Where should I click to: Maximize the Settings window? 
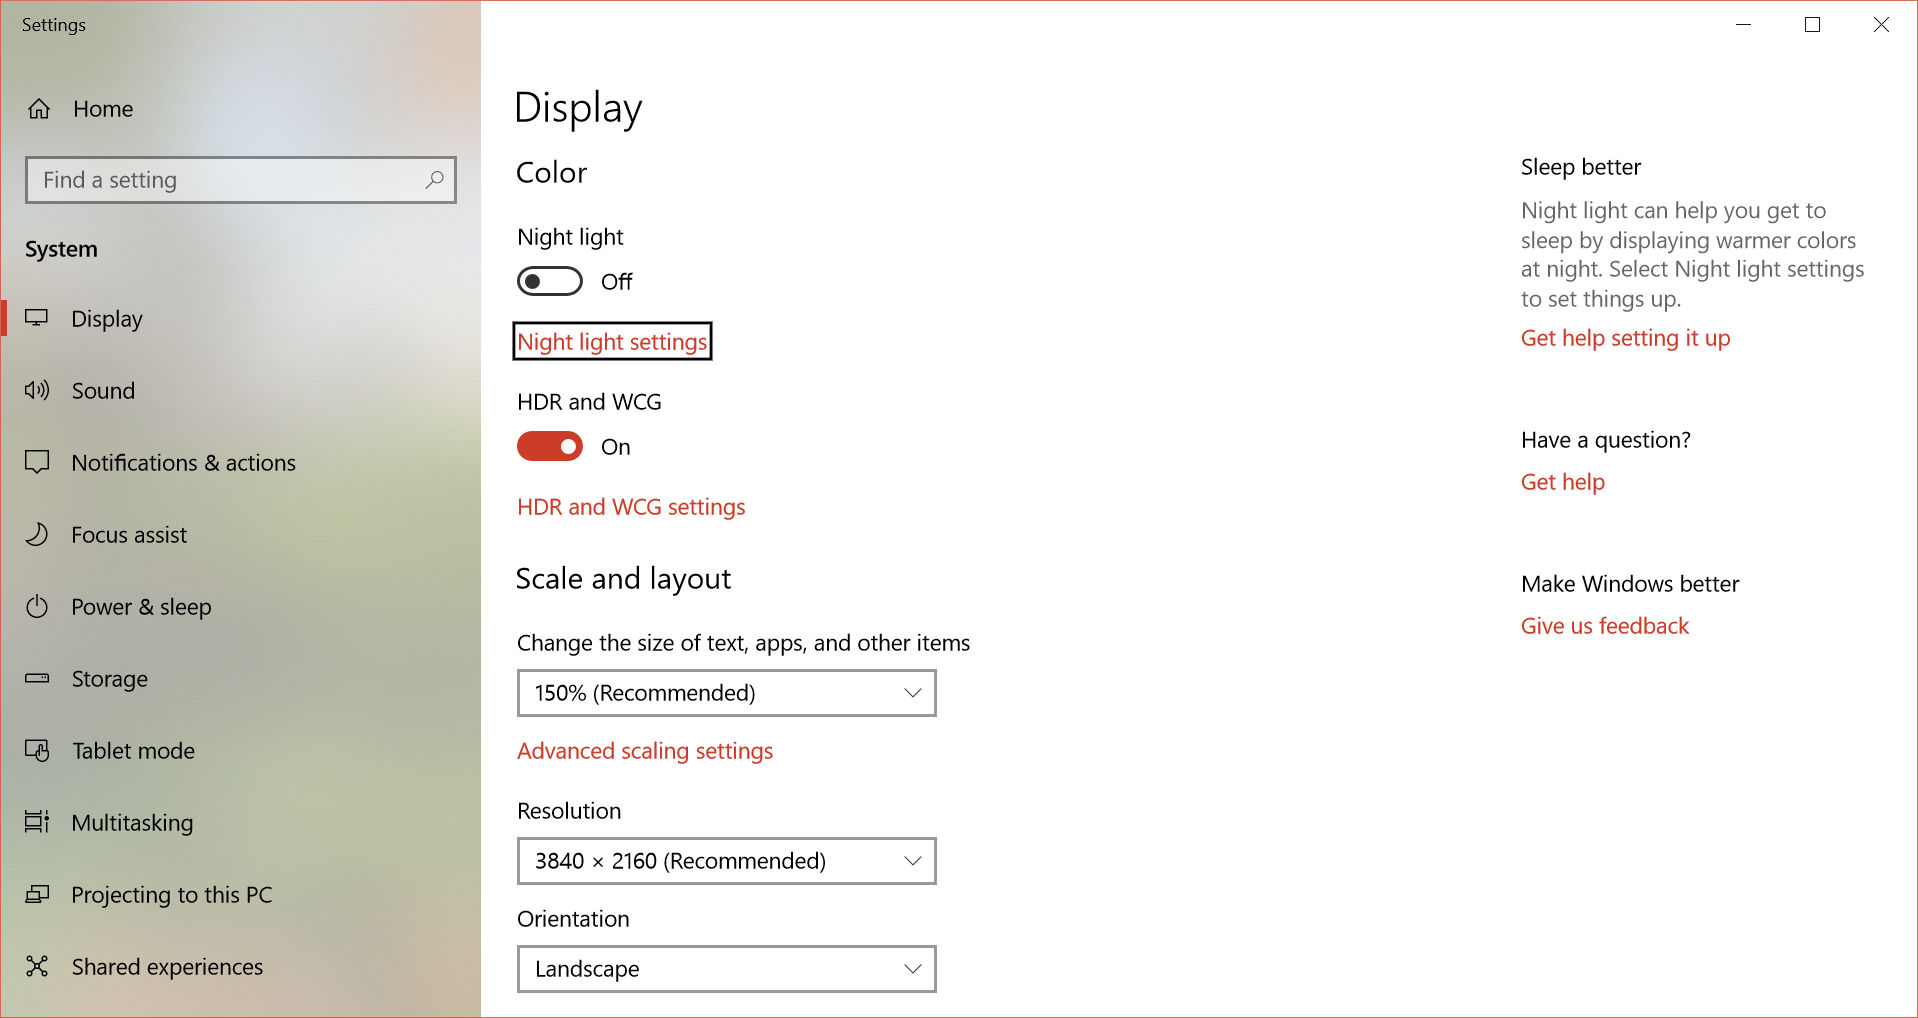coord(1812,25)
